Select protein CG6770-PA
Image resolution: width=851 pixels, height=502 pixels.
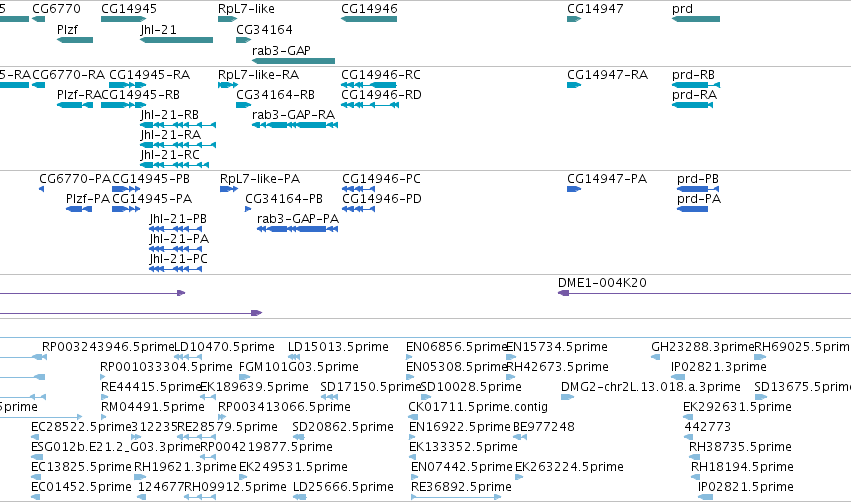74,179
